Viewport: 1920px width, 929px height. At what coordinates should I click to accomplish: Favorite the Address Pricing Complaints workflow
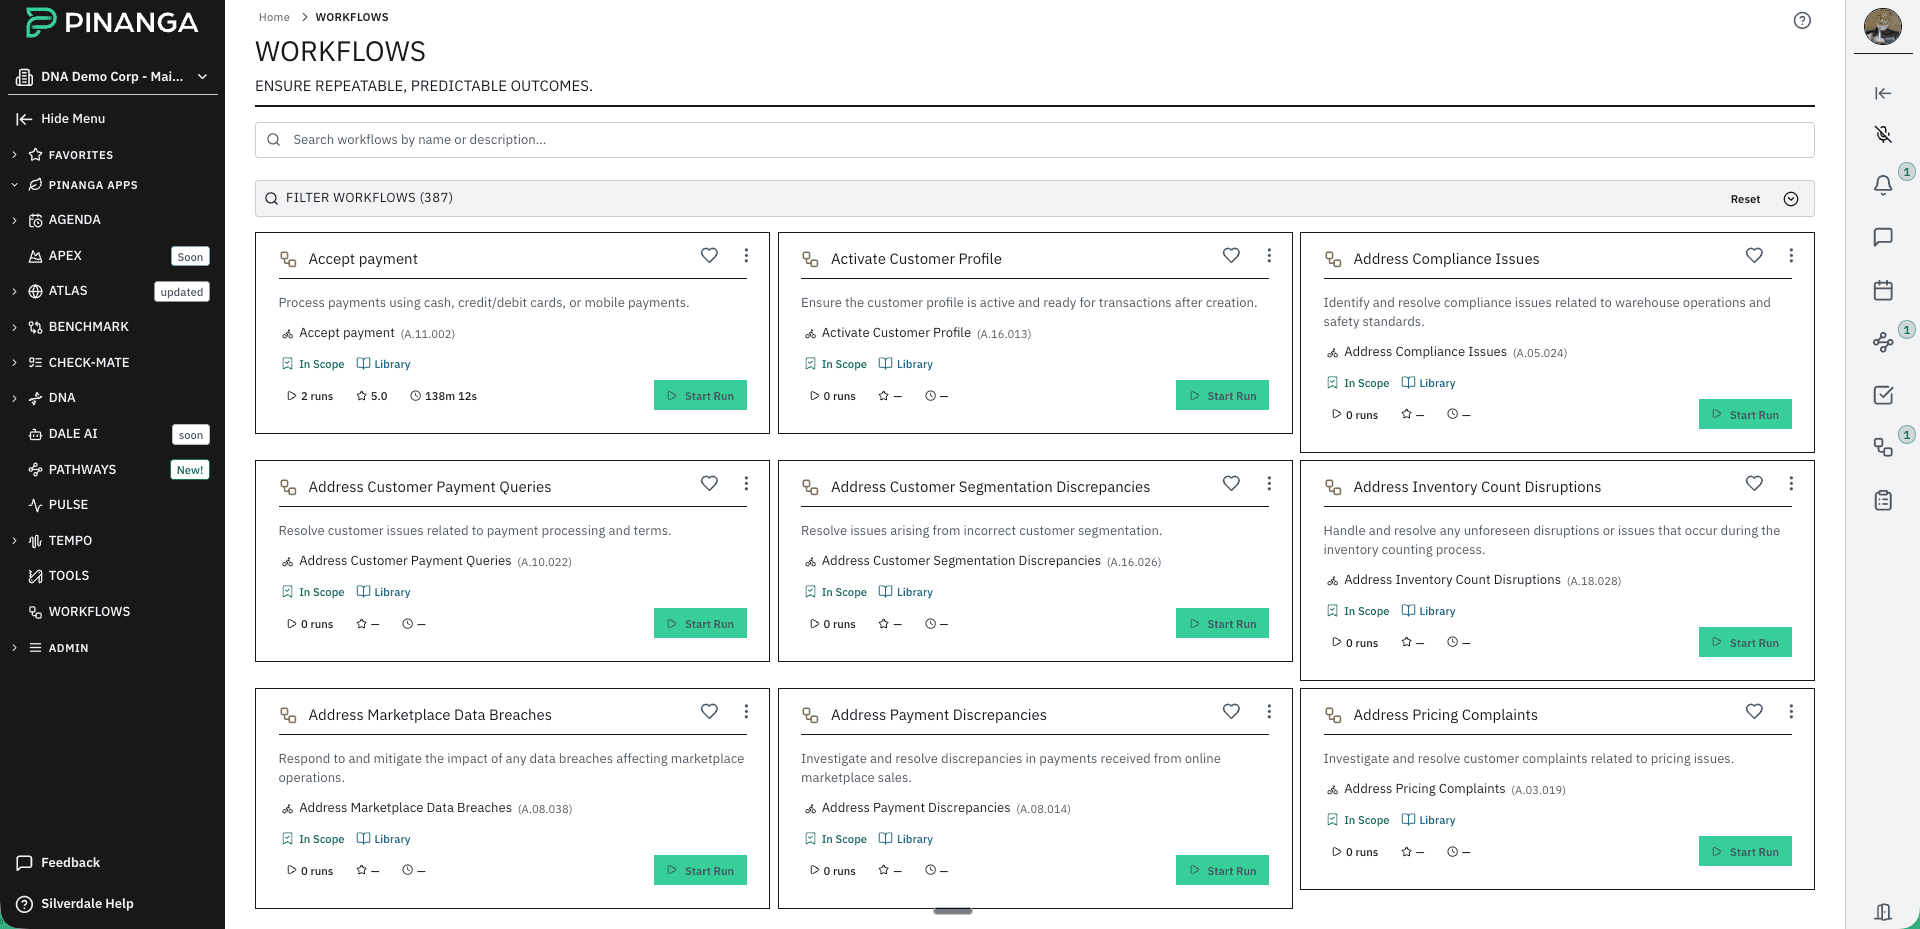click(x=1753, y=712)
